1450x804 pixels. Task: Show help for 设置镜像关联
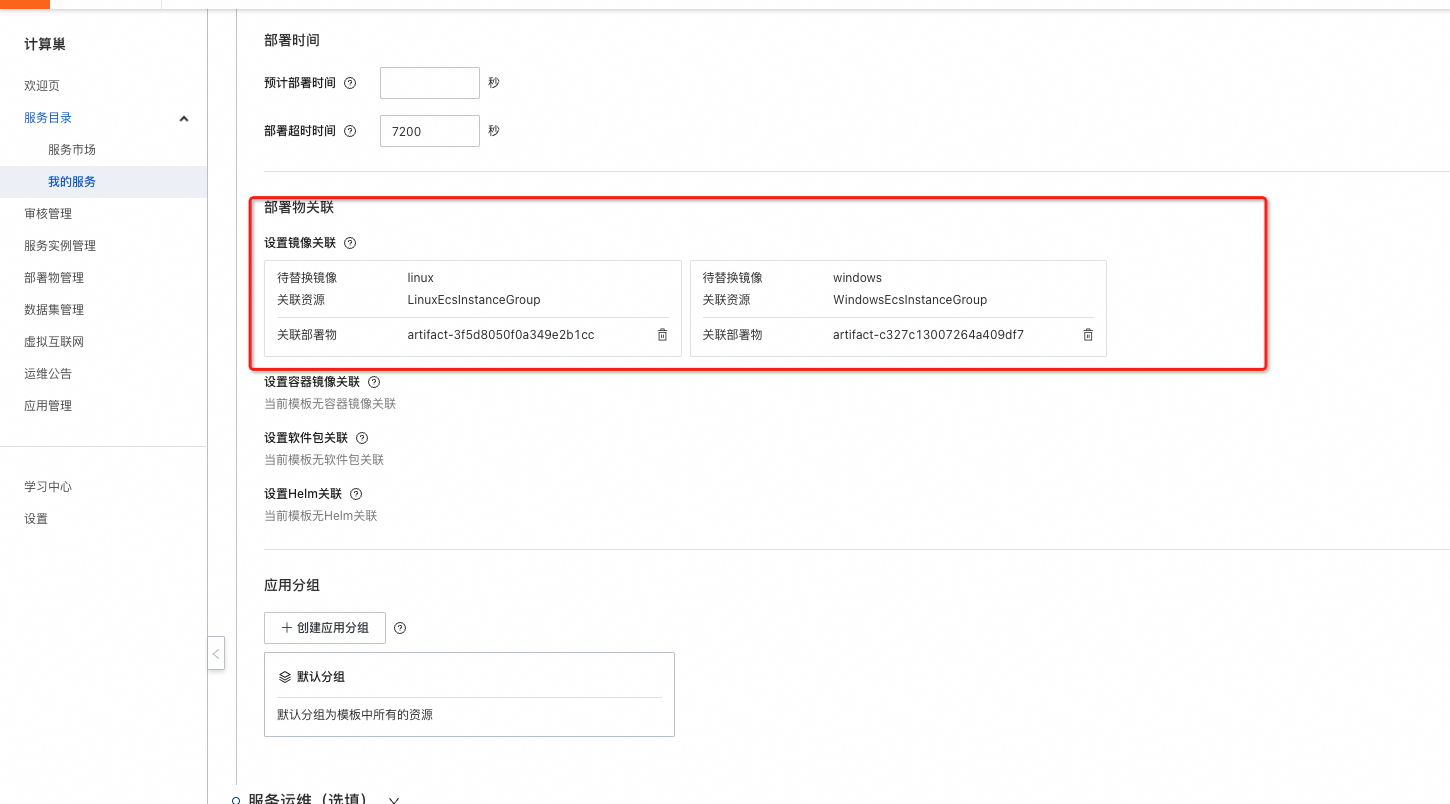coord(350,243)
